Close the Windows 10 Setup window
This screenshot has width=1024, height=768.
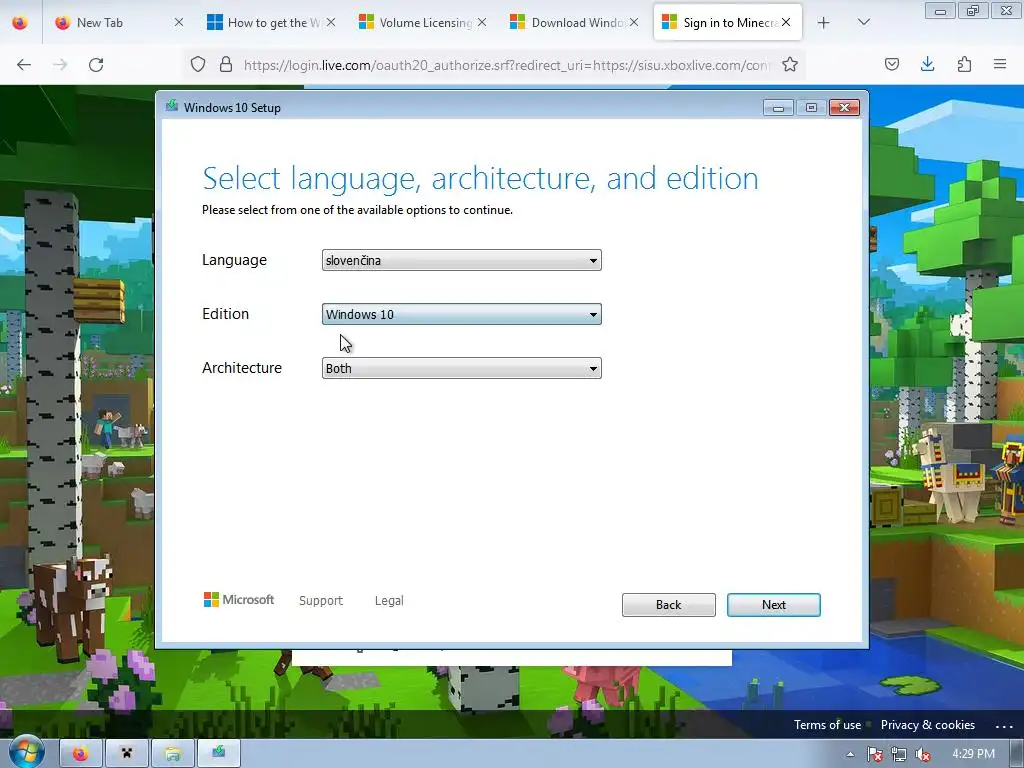[844, 108]
